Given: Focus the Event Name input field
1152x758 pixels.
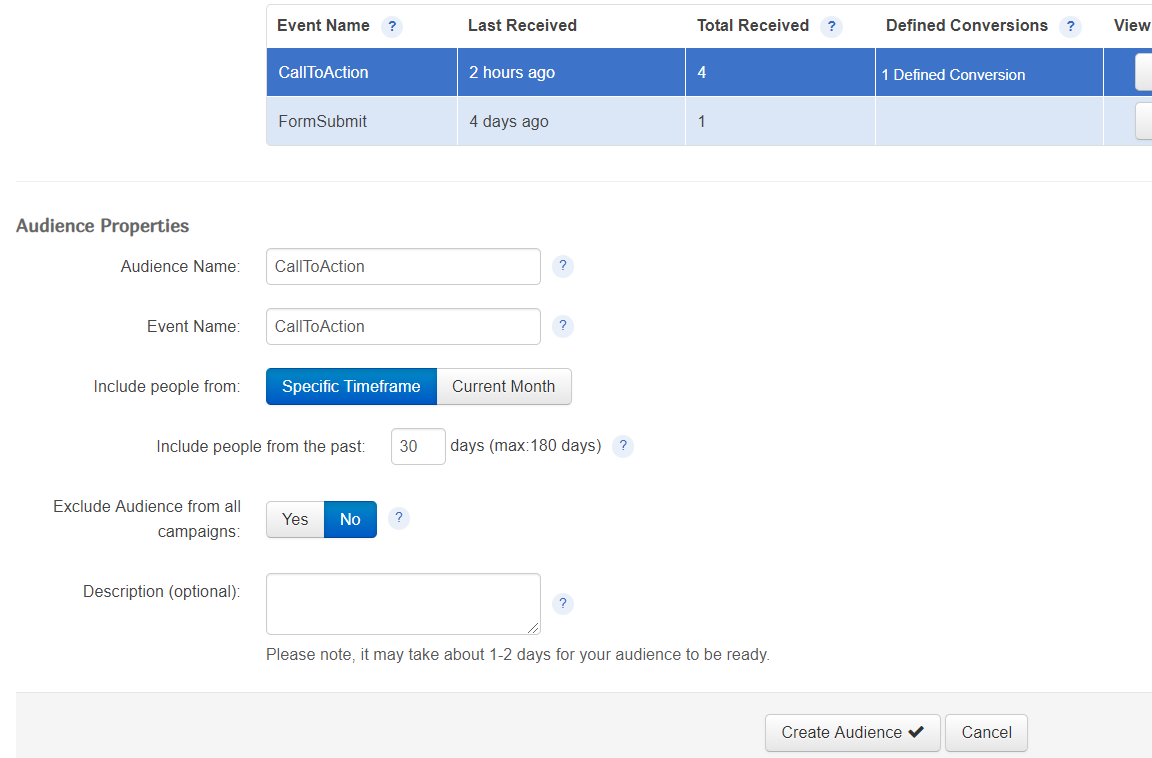Looking at the screenshot, I should click(403, 327).
